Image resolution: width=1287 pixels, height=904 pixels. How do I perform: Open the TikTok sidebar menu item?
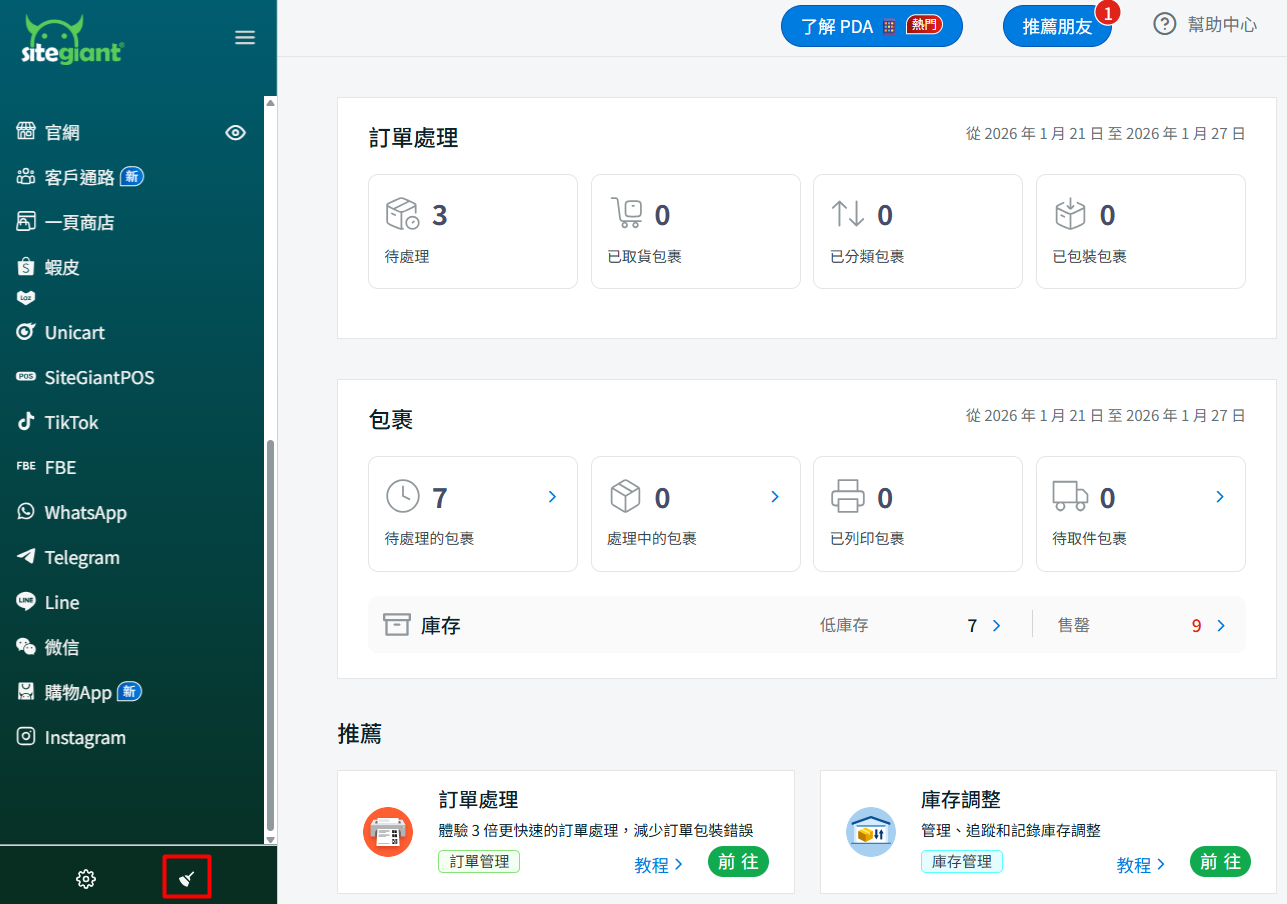[x=71, y=422]
